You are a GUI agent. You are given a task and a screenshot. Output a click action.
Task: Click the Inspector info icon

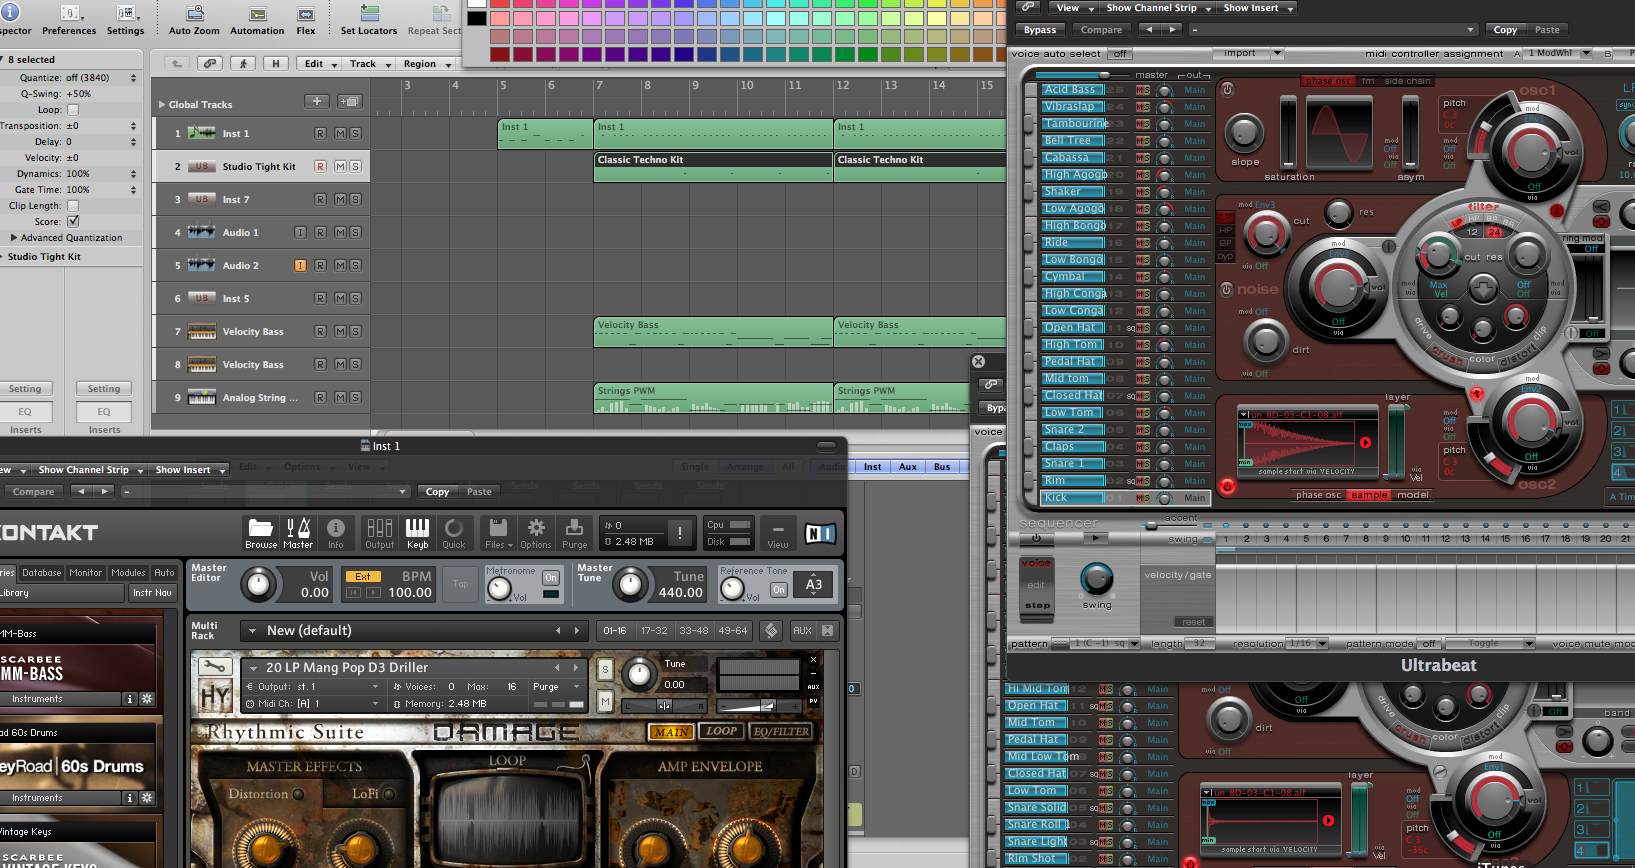[12, 13]
